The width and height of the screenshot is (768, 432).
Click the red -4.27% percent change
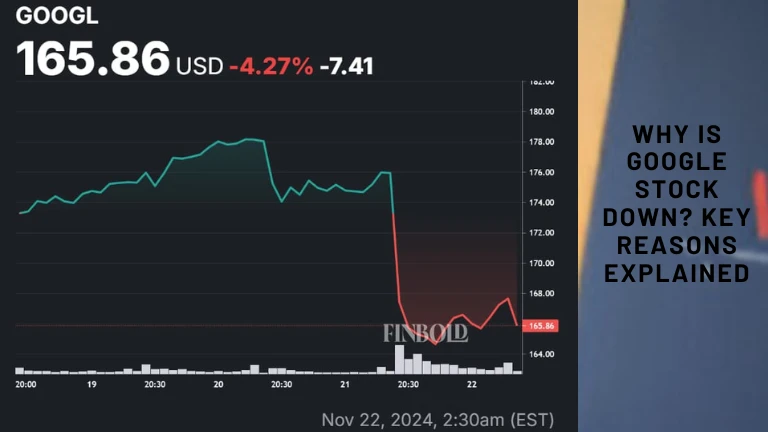pyautogui.click(x=270, y=66)
